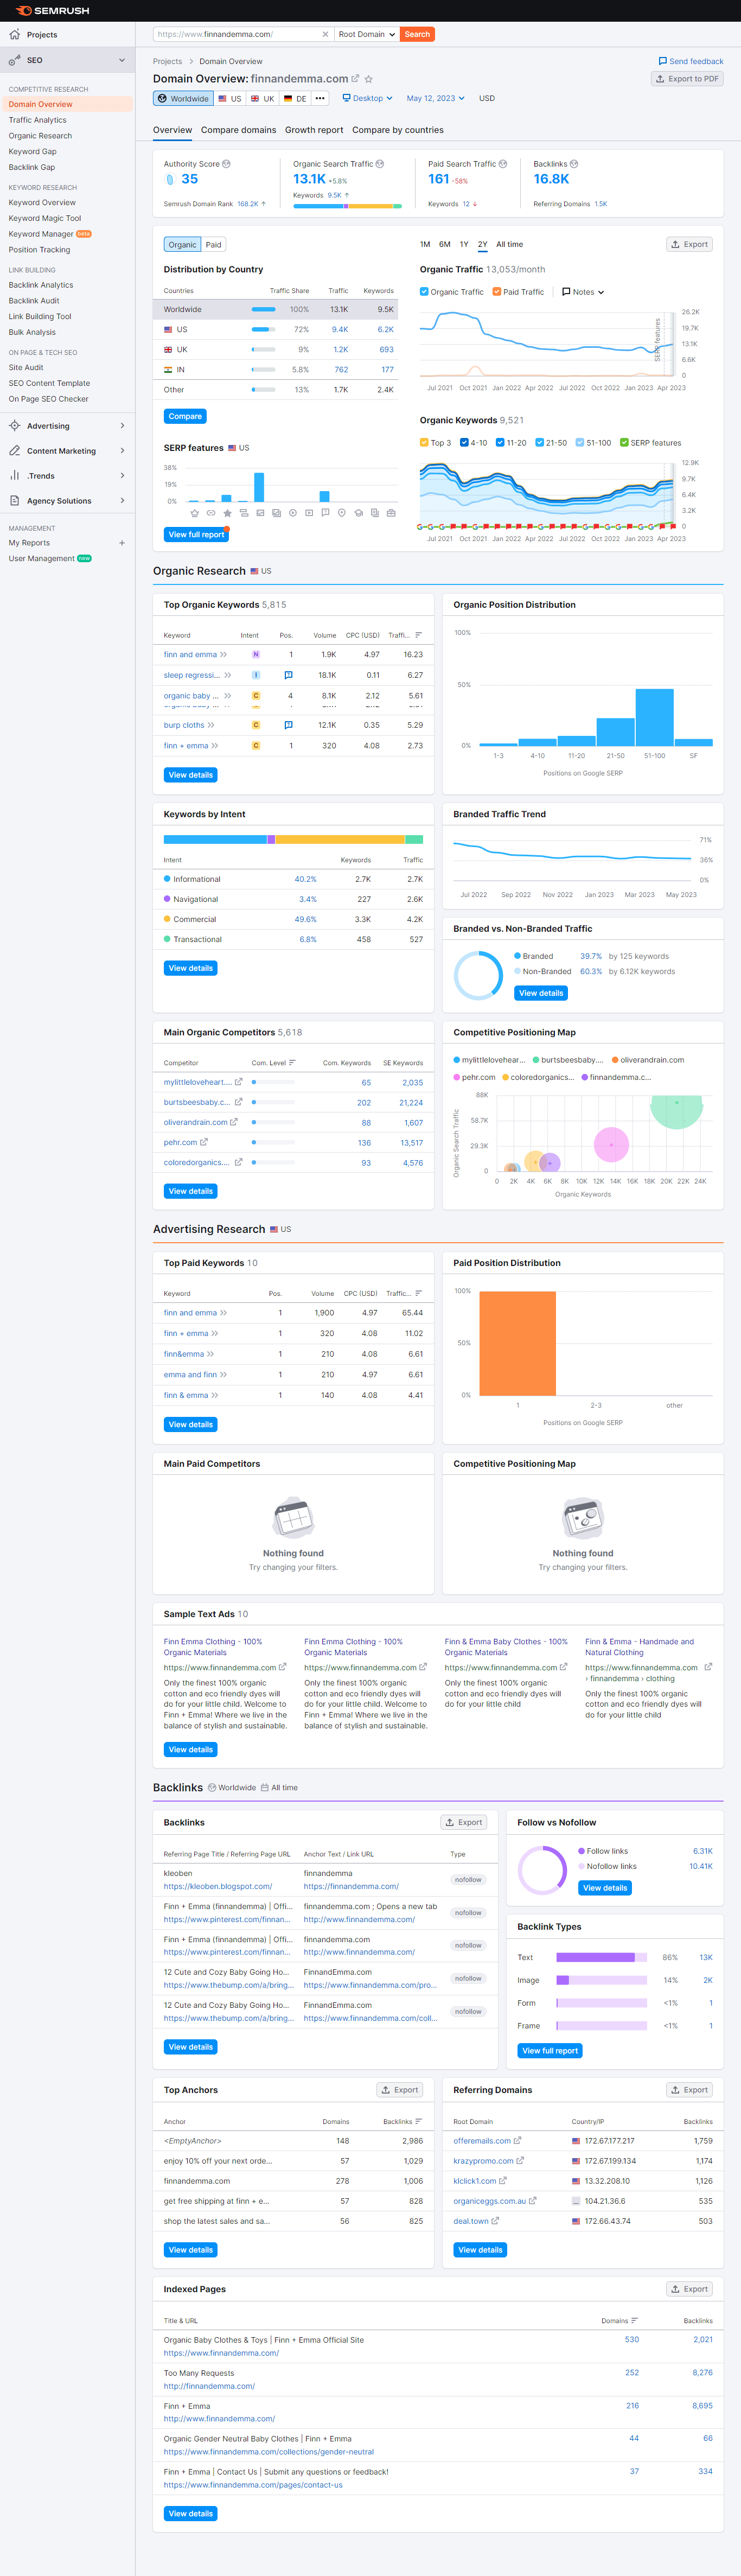The image size is (741, 2576).
Task: Click the .Trends bar chart icon
Action: (15, 475)
